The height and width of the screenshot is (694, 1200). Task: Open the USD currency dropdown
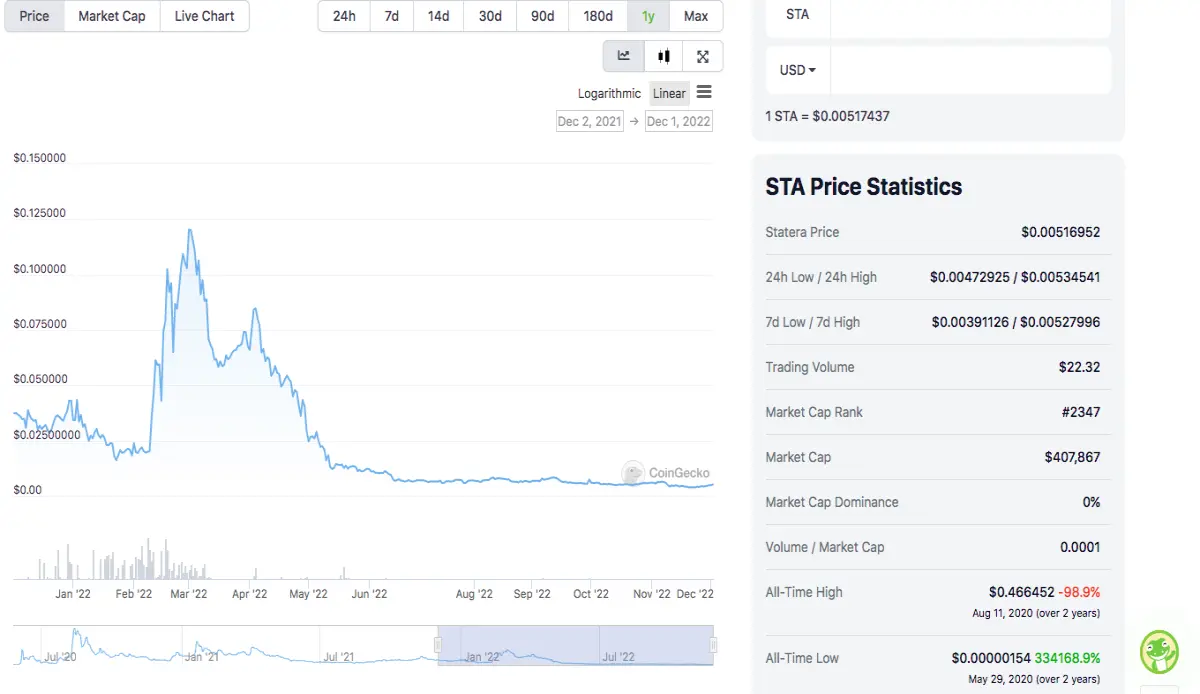[x=798, y=70]
